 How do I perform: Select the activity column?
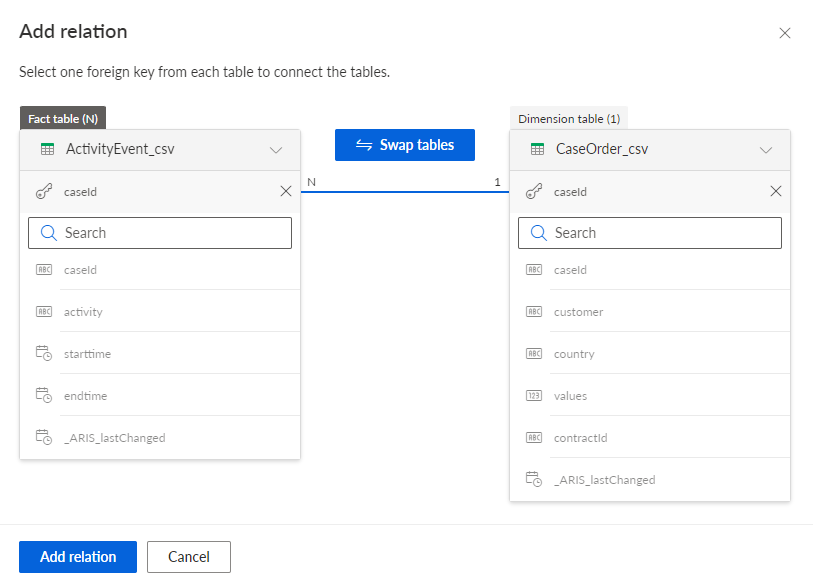coord(160,312)
